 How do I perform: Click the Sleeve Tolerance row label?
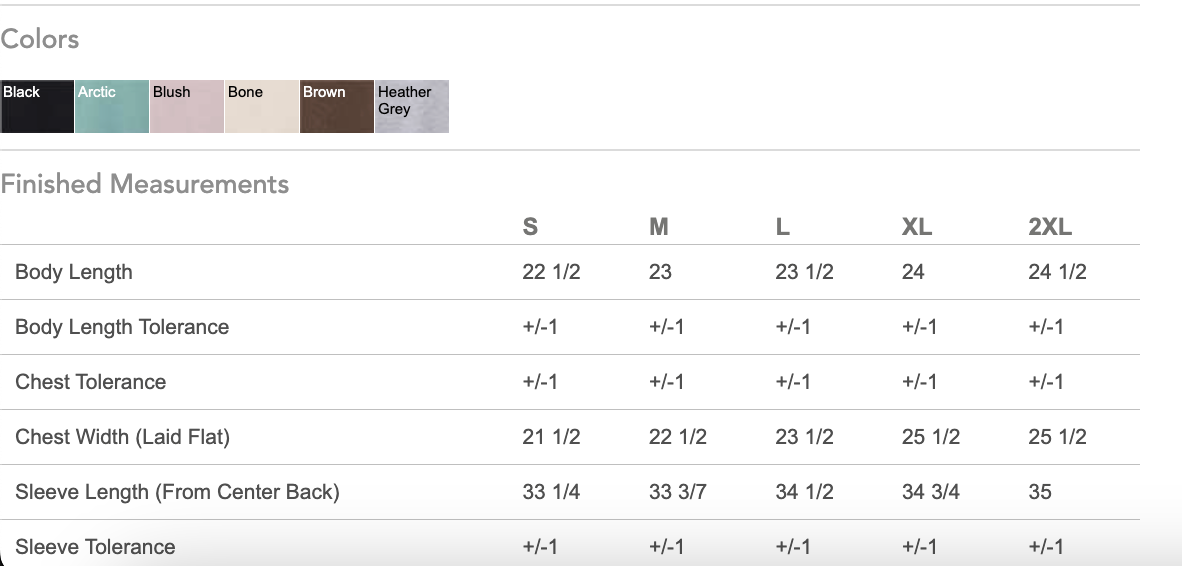click(x=95, y=547)
